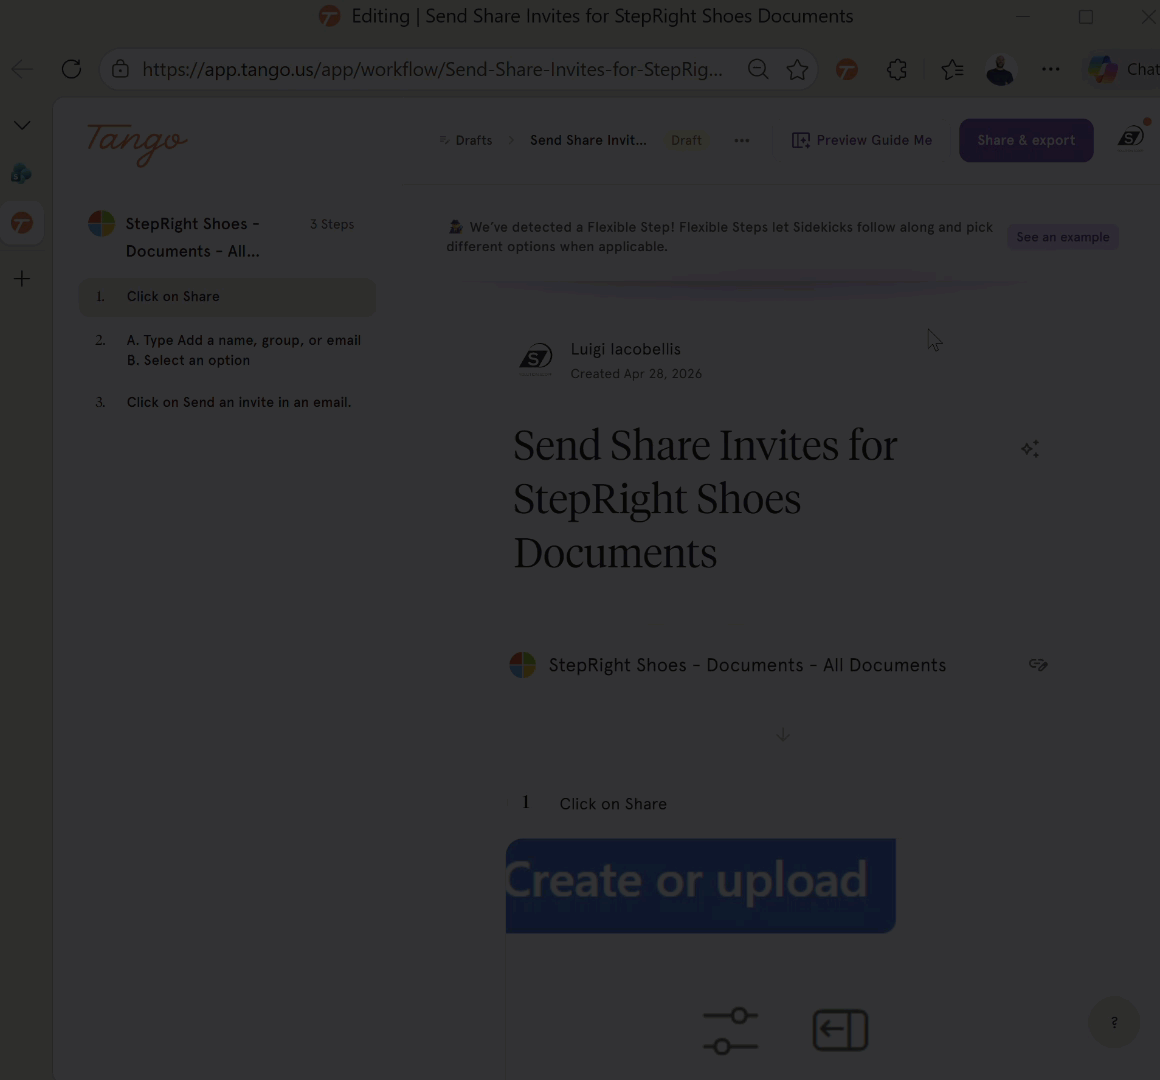Open the Tango browser extension icon

coord(847,70)
